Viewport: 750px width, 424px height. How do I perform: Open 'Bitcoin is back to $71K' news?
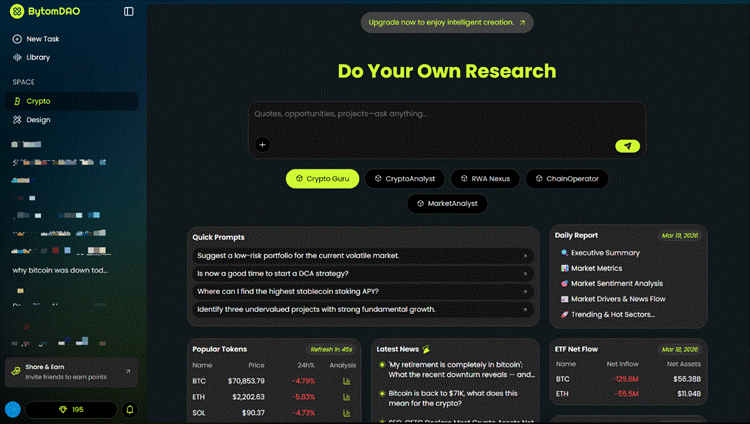coord(452,398)
